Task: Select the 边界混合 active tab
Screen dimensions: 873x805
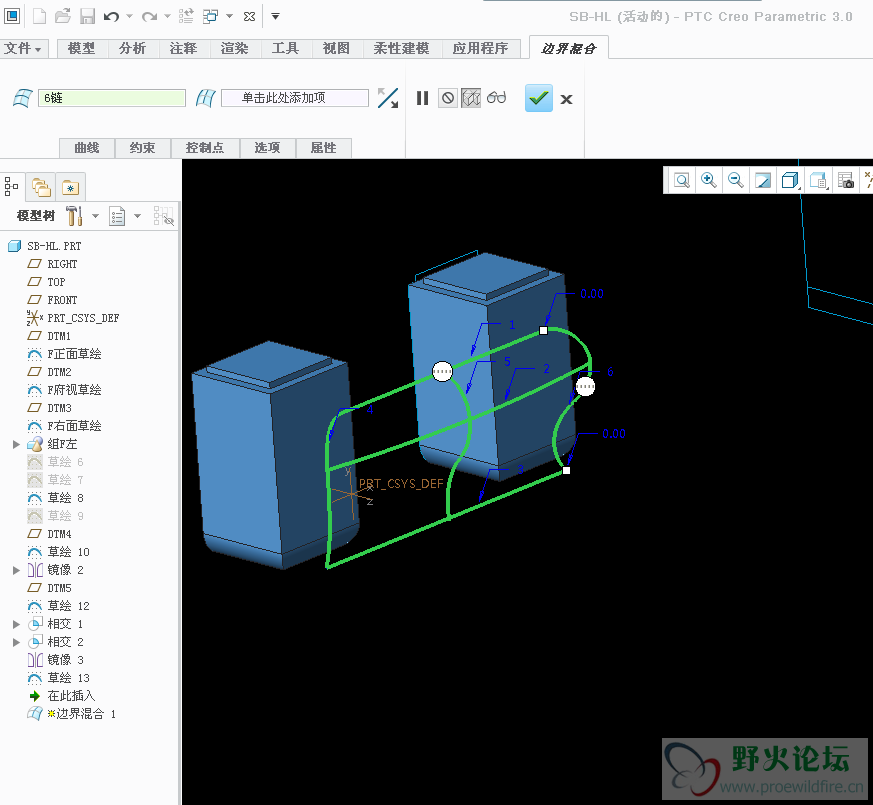Action: tap(568, 48)
